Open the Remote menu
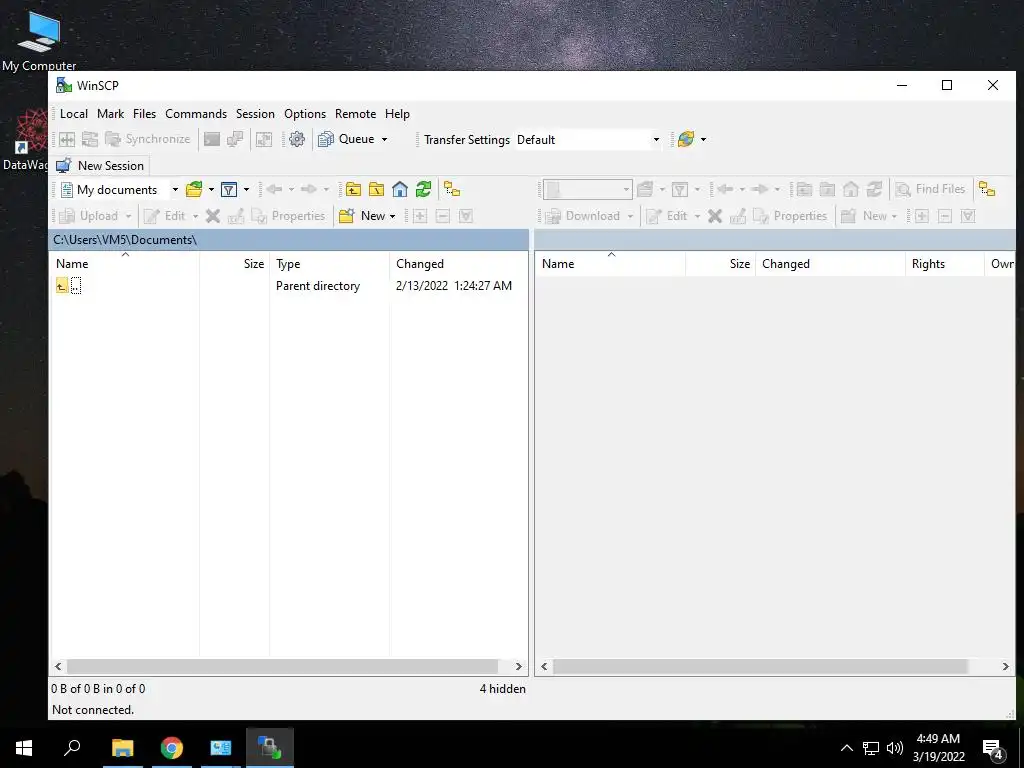Screen dimensions: 1024x768 tap(355, 114)
